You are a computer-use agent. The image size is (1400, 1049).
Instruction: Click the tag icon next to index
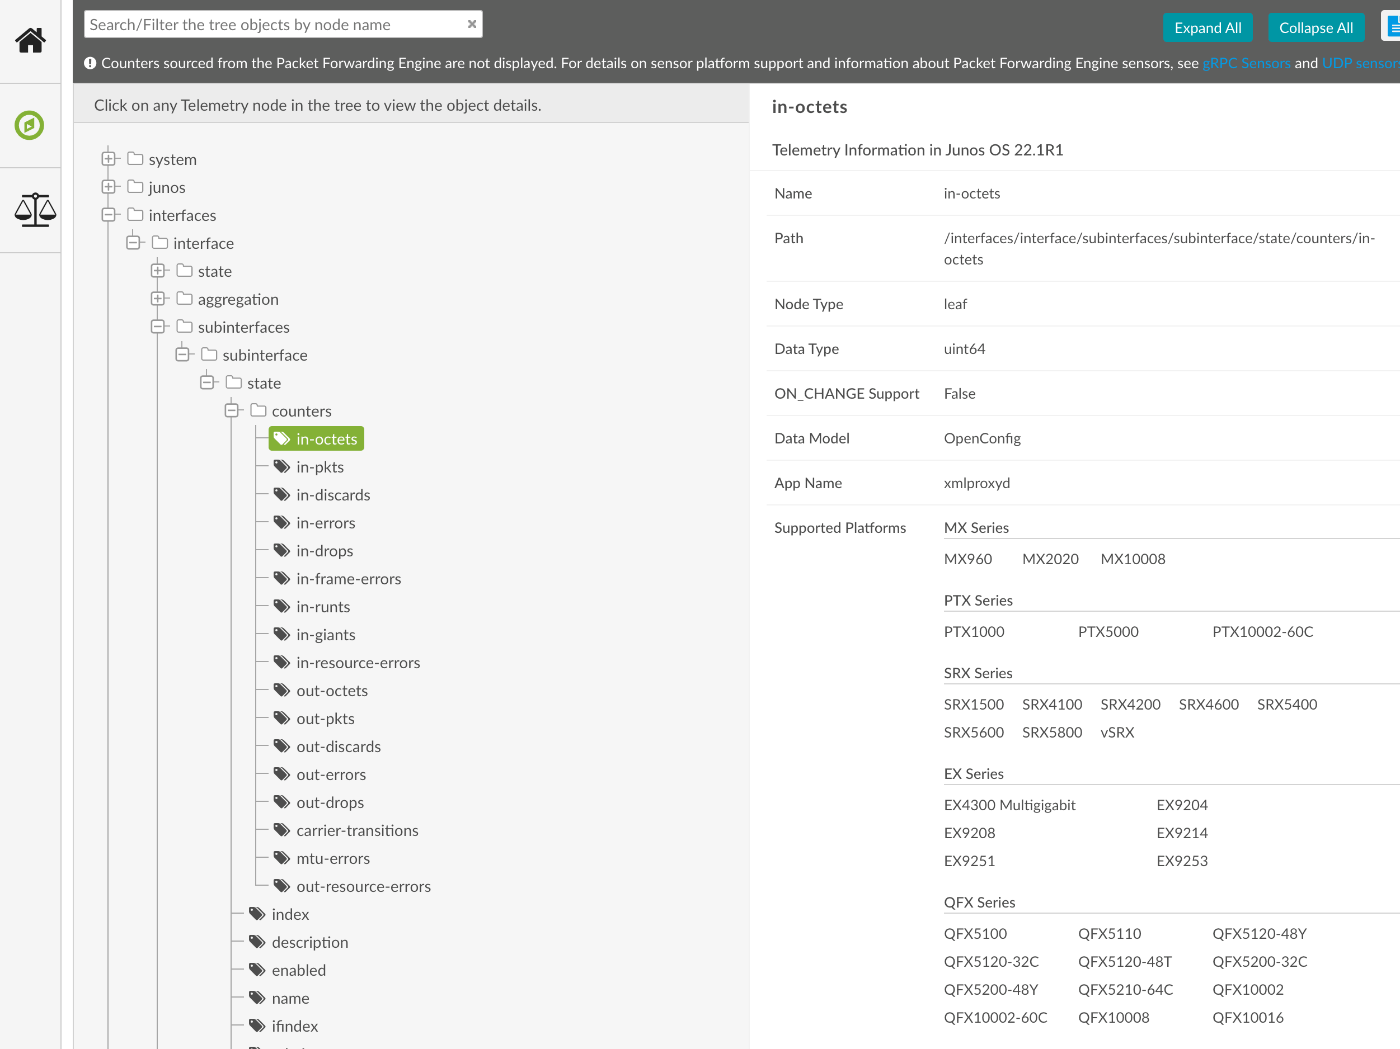pyautogui.click(x=257, y=914)
